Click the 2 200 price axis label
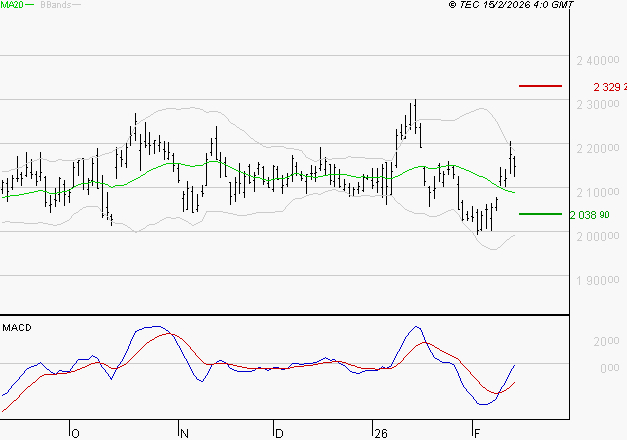This screenshot has width=627, height=440. [598, 148]
